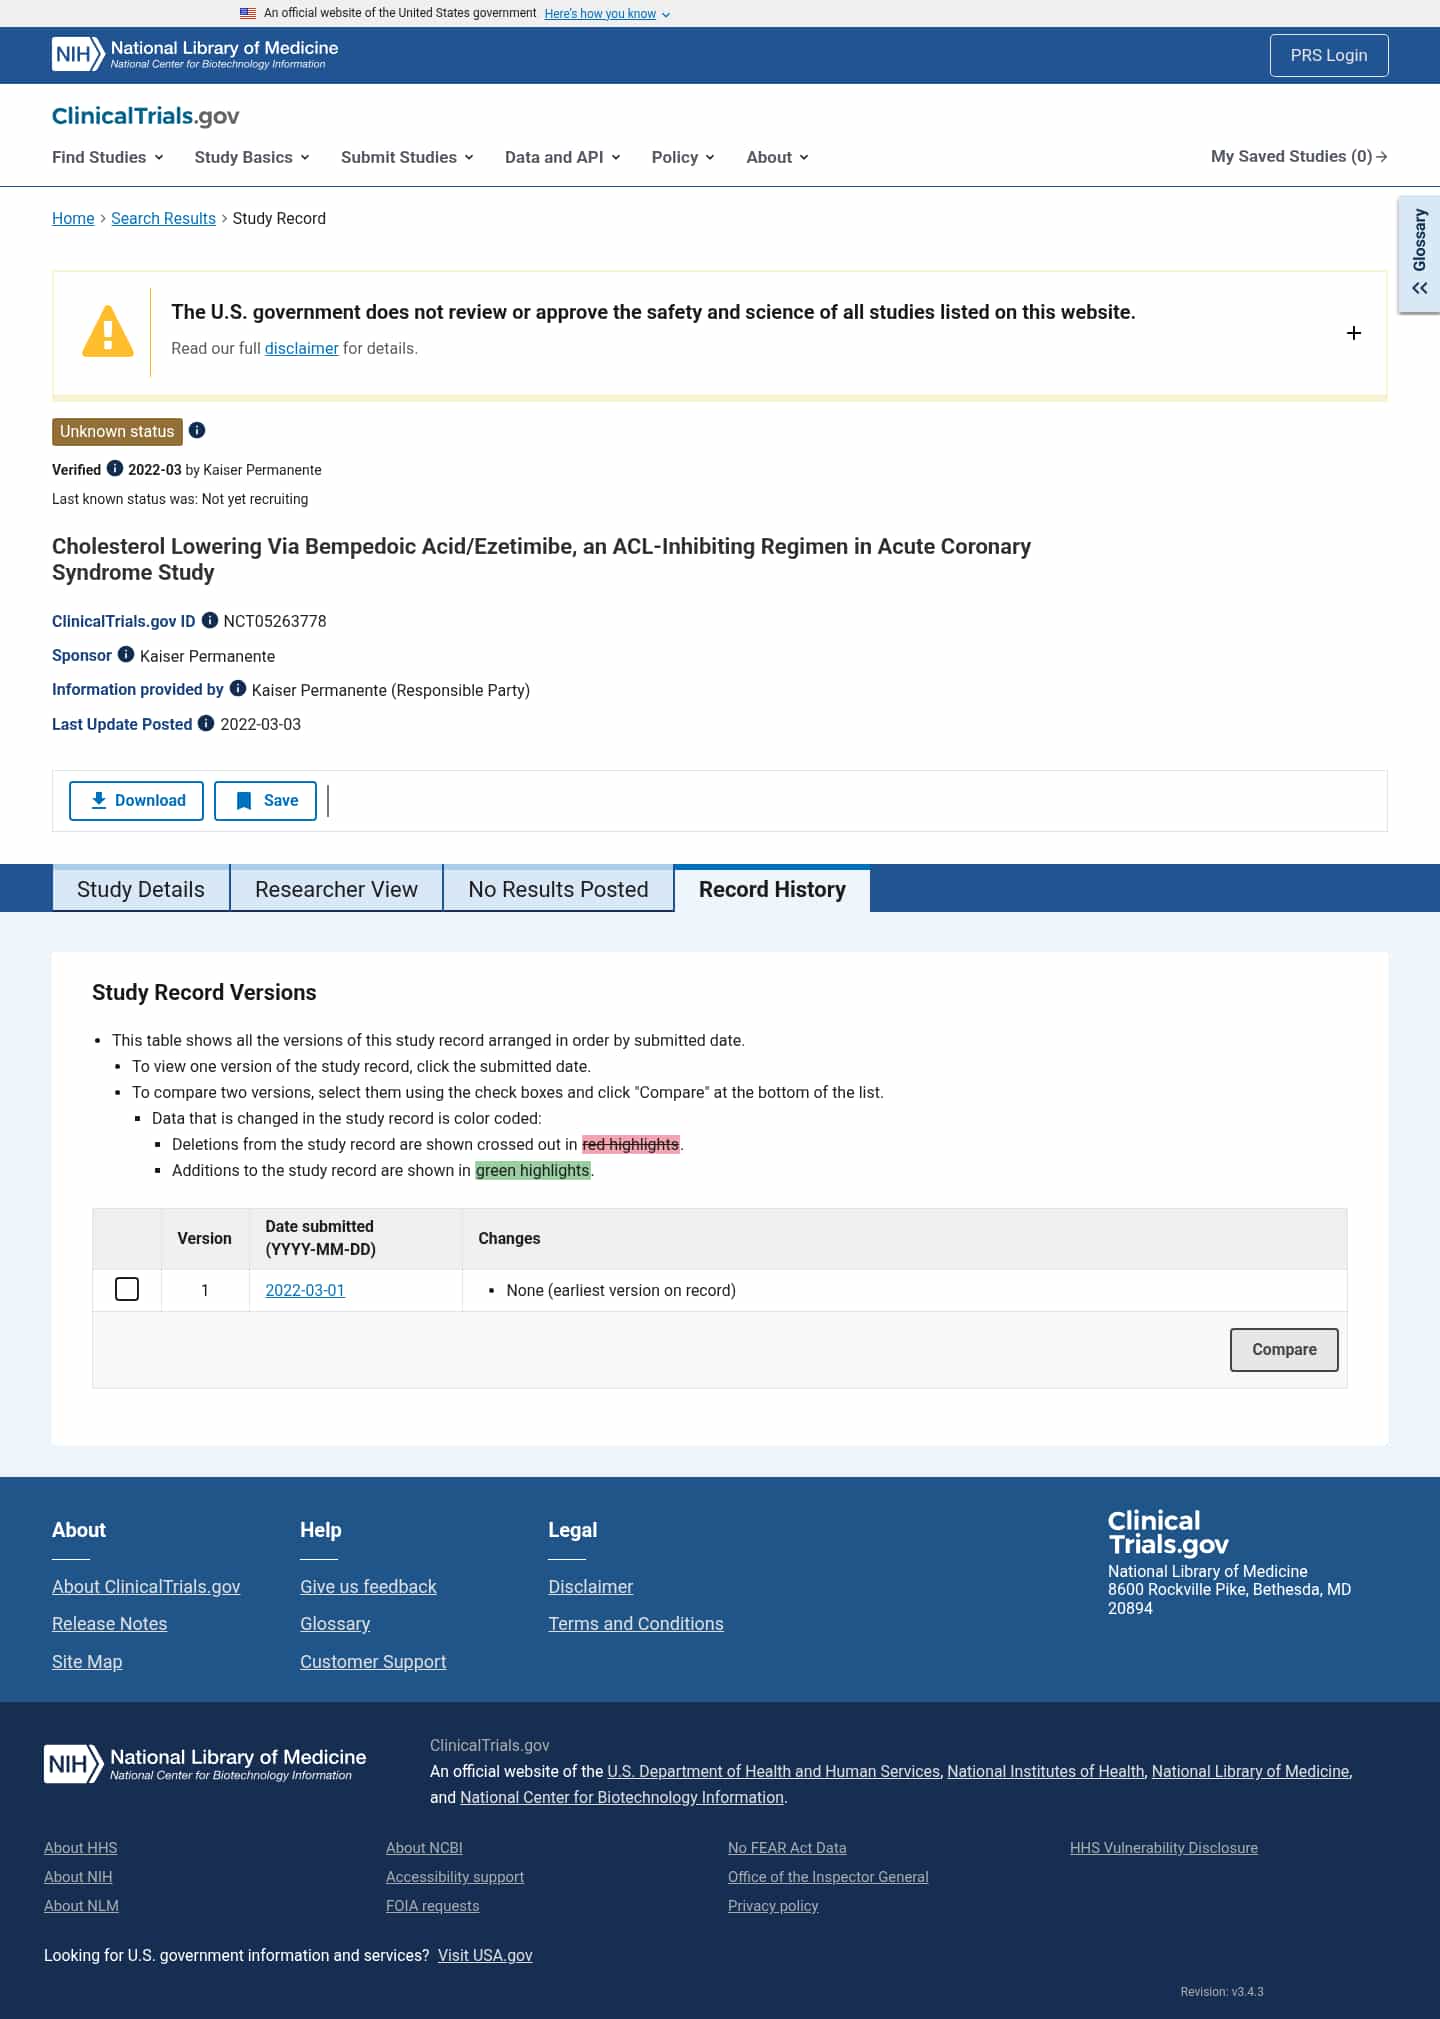Save this study

tap(265, 801)
